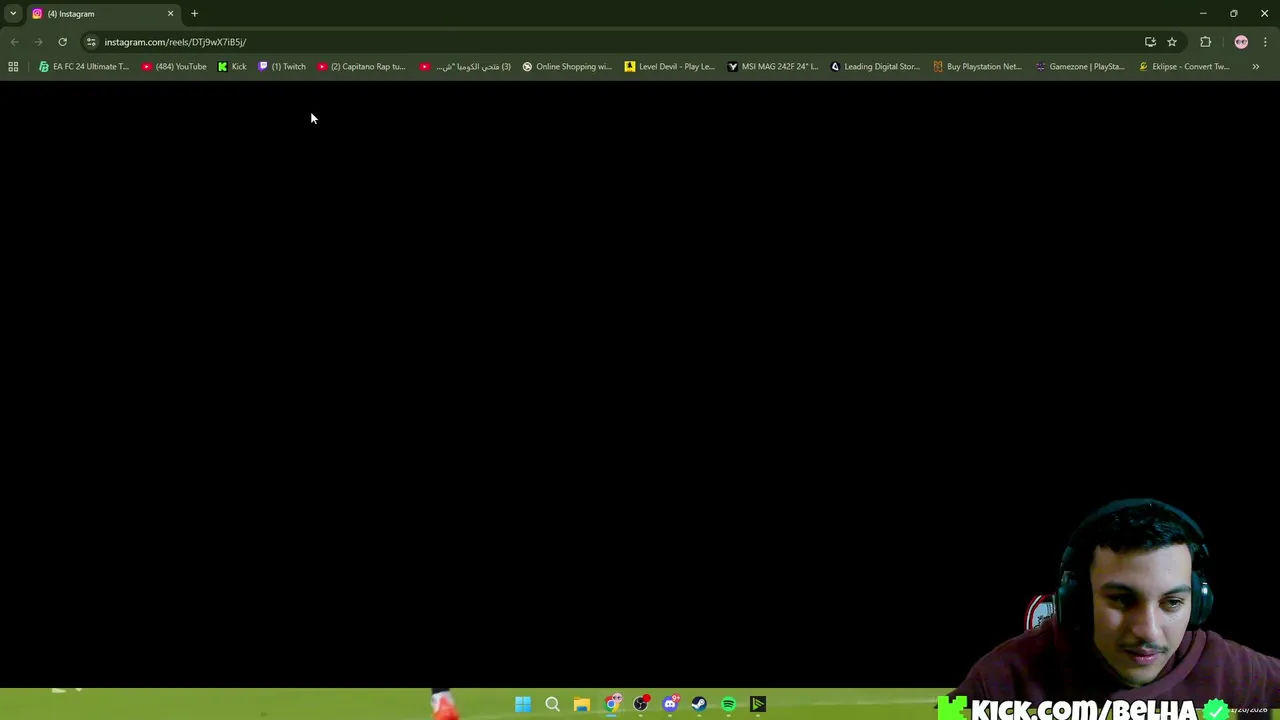The width and height of the screenshot is (1280, 720).
Task: Bookmark this page with the star icon
Action: (1172, 42)
